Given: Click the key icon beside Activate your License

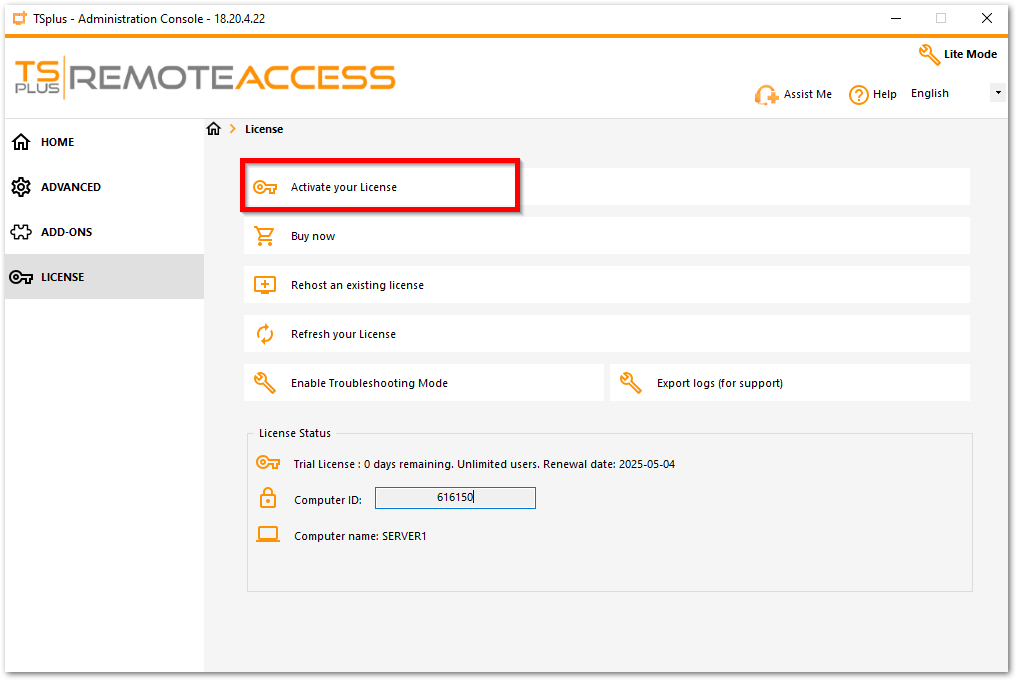Looking at the screenshot, I should 265,187.
